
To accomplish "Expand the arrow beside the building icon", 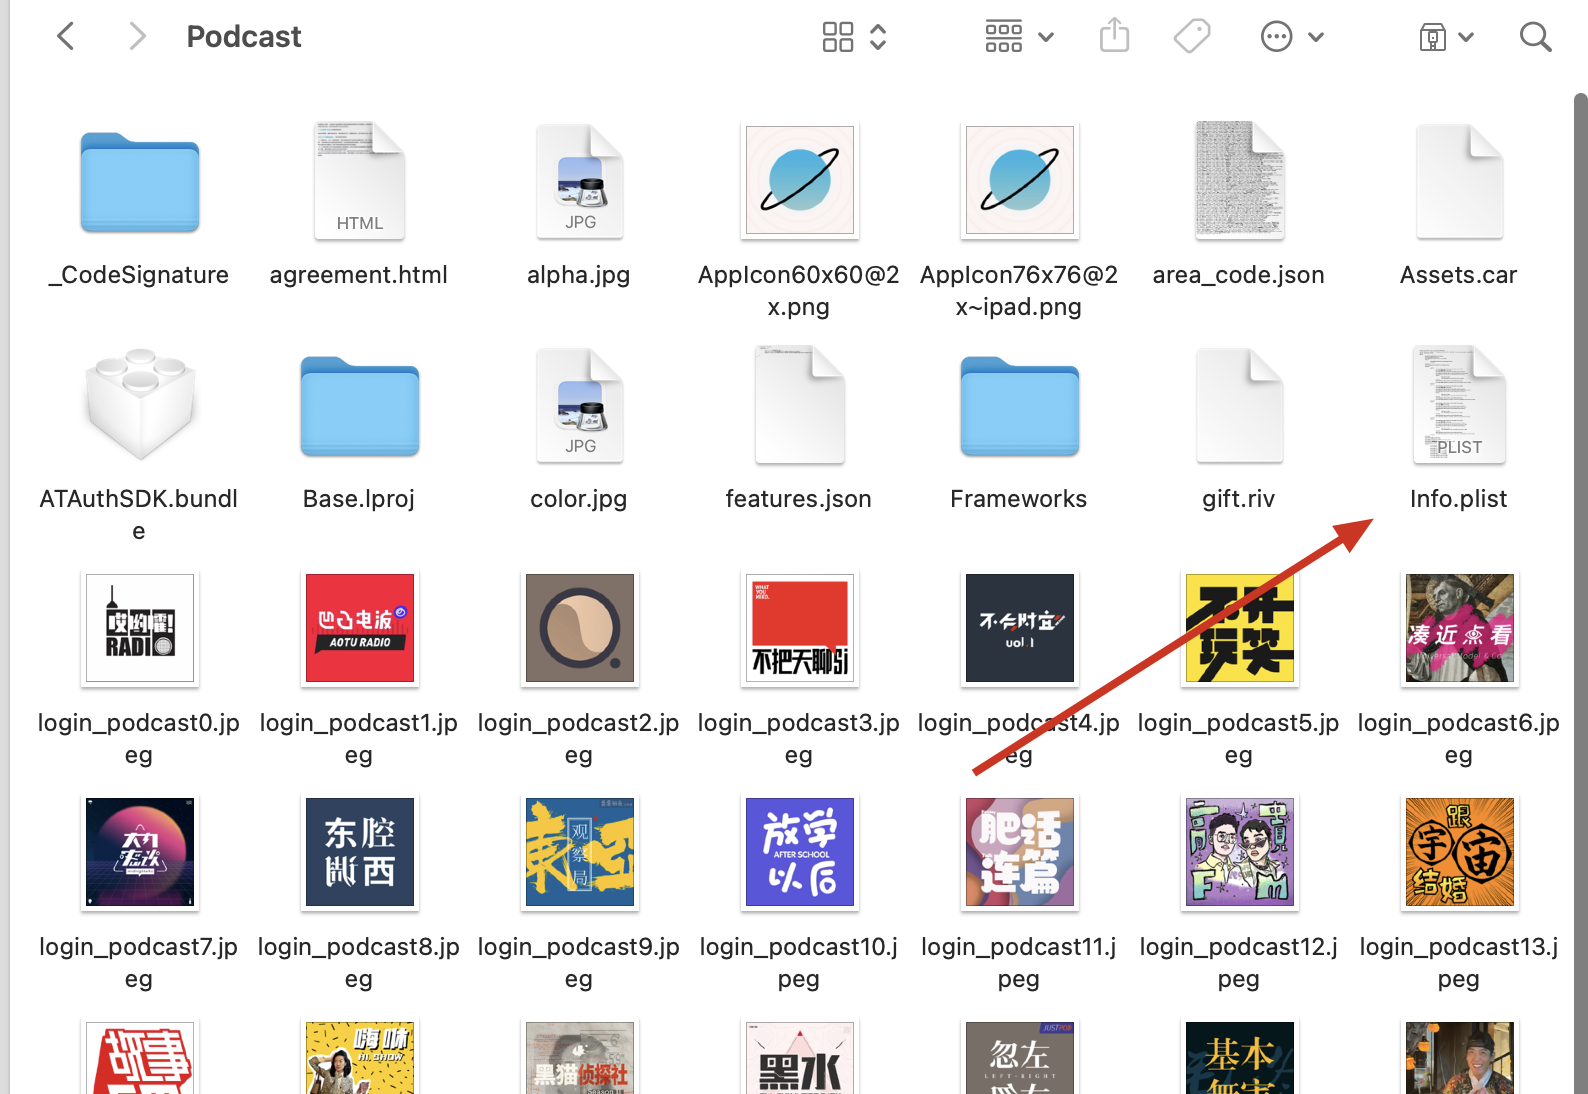I will point(1466,38).
